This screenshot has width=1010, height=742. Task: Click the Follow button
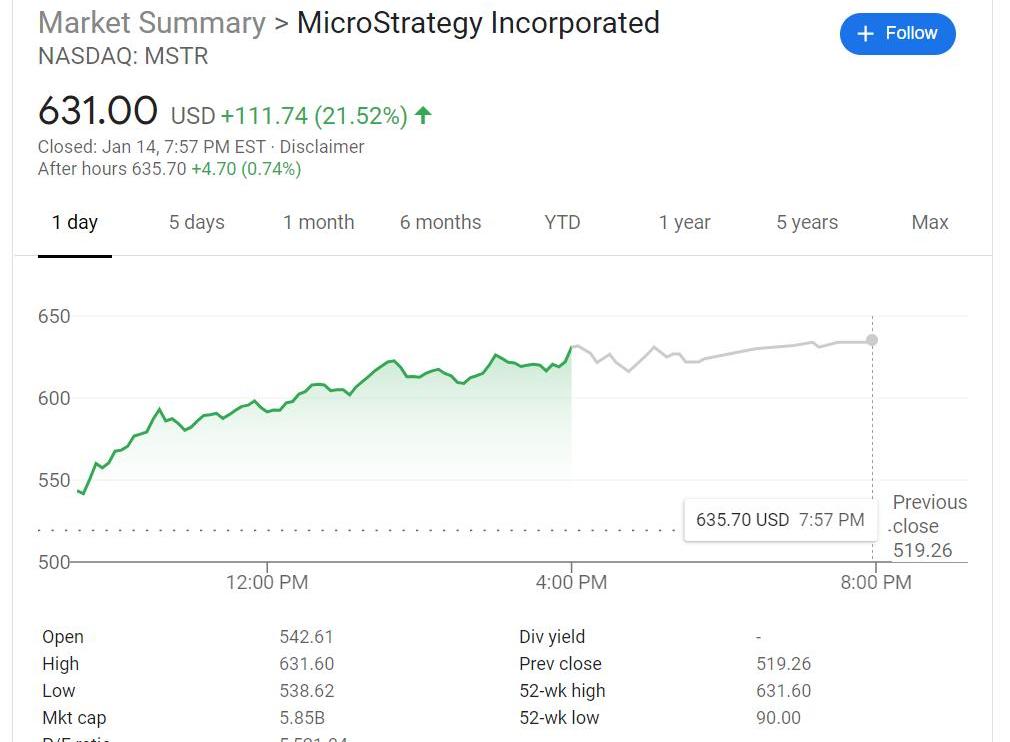[x=897, y=34]
